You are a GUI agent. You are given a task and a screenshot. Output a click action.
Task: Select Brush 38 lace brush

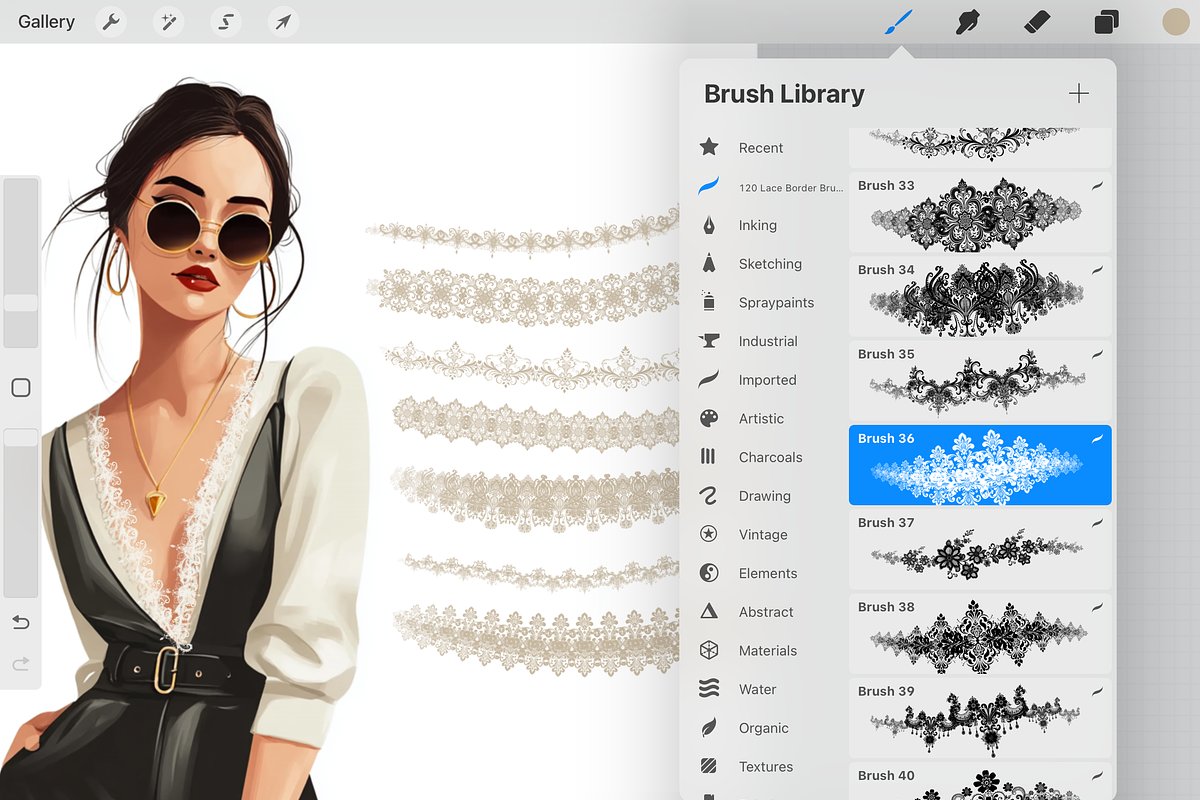tap(980, 633)
